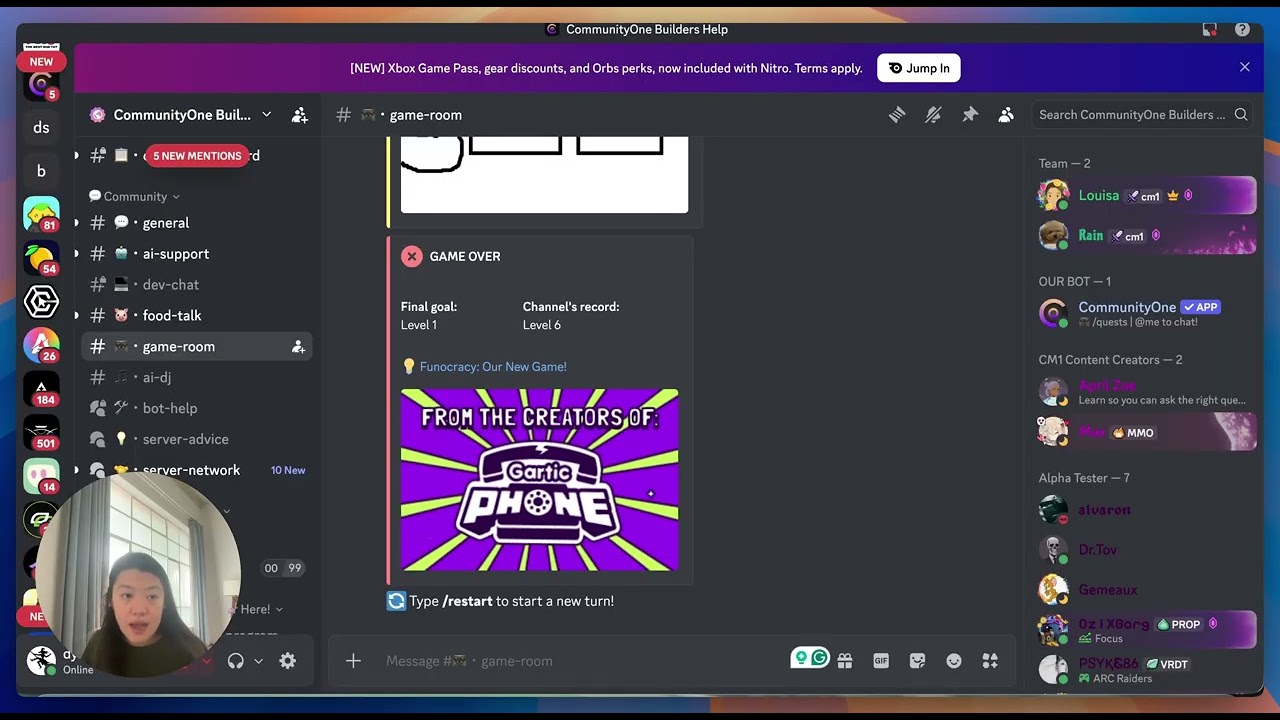1280x720 pixels.
Task: Open the Funocracy: Our New Game! link
Action: (x=493, y=367)
